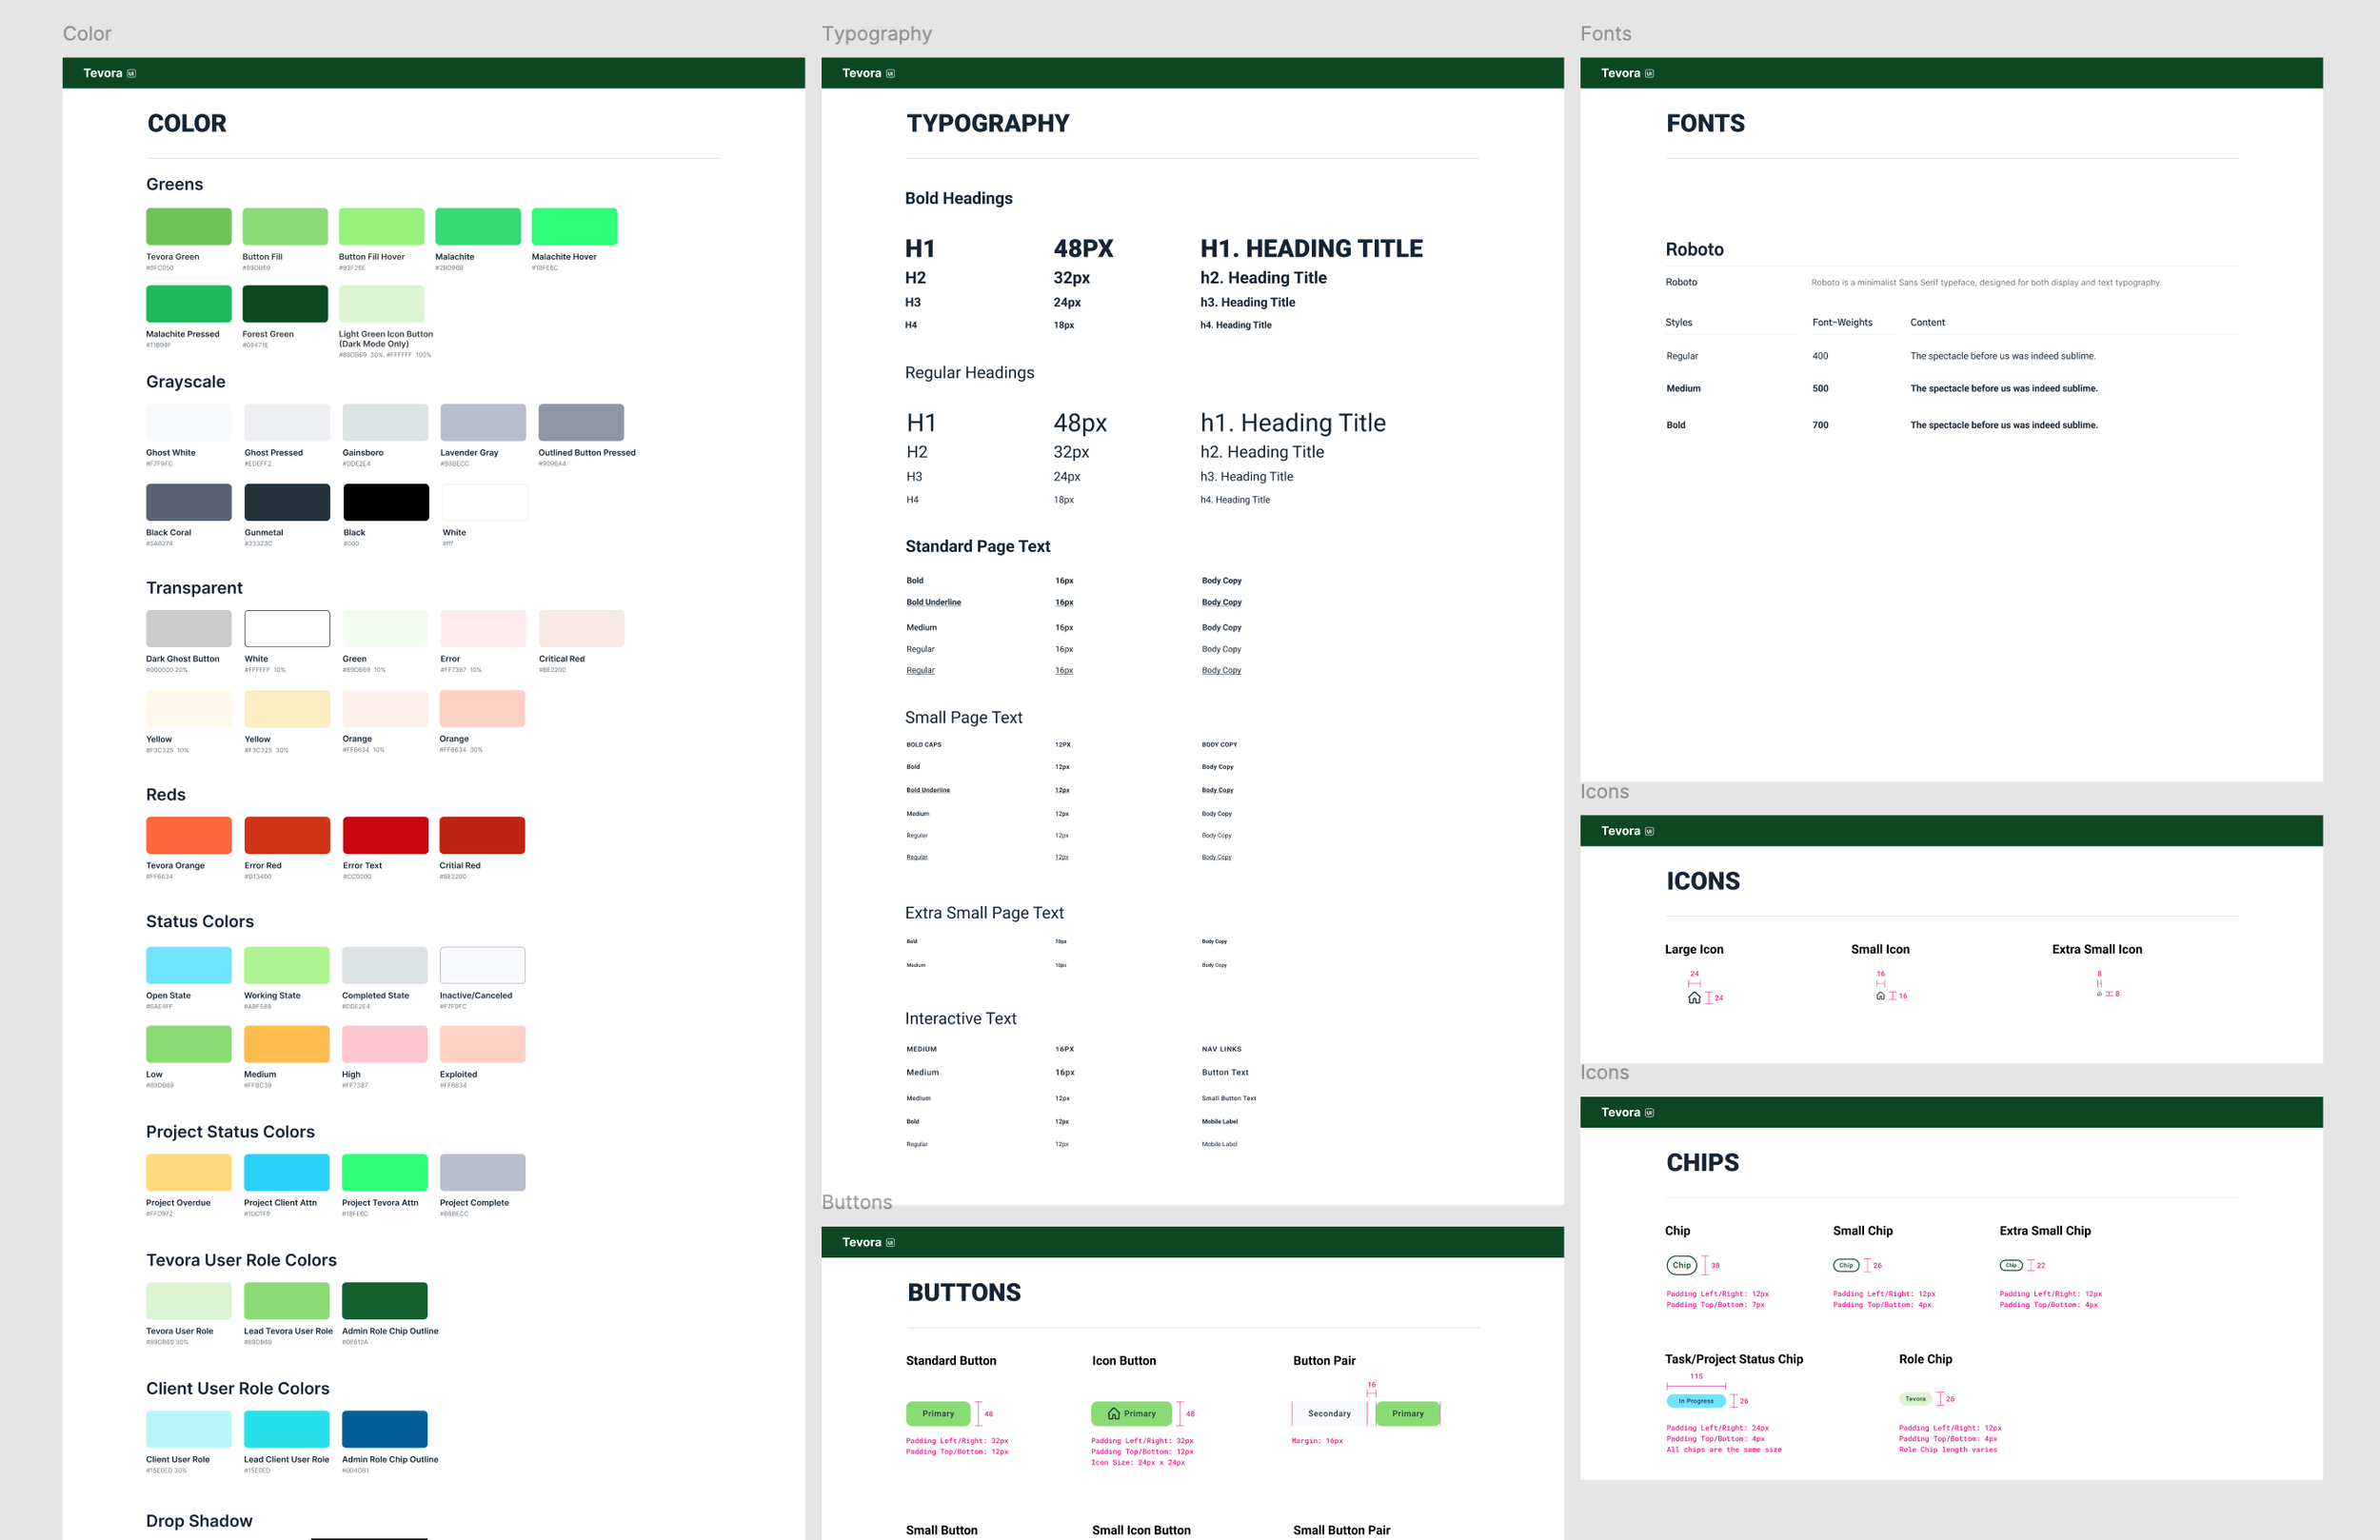
Task: Select the Error Text red swatch
Action: pos(385,835)
